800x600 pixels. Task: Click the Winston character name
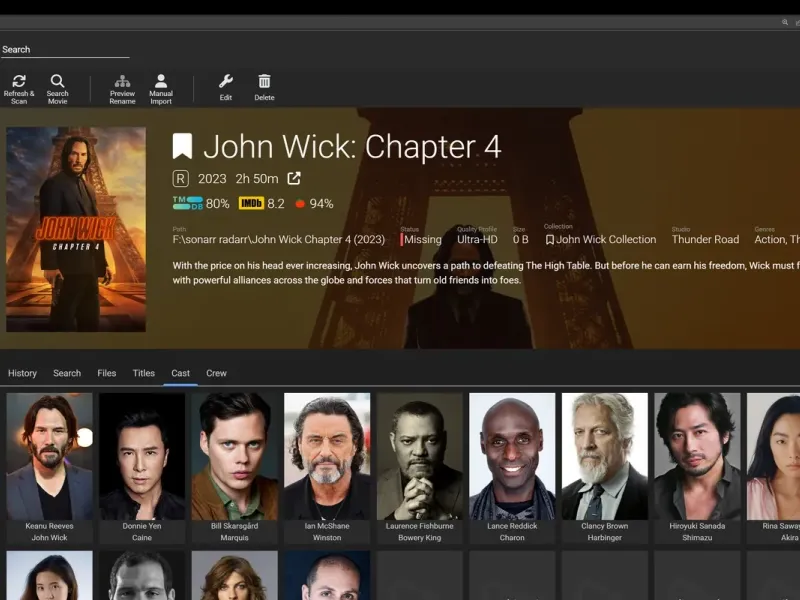327,538
